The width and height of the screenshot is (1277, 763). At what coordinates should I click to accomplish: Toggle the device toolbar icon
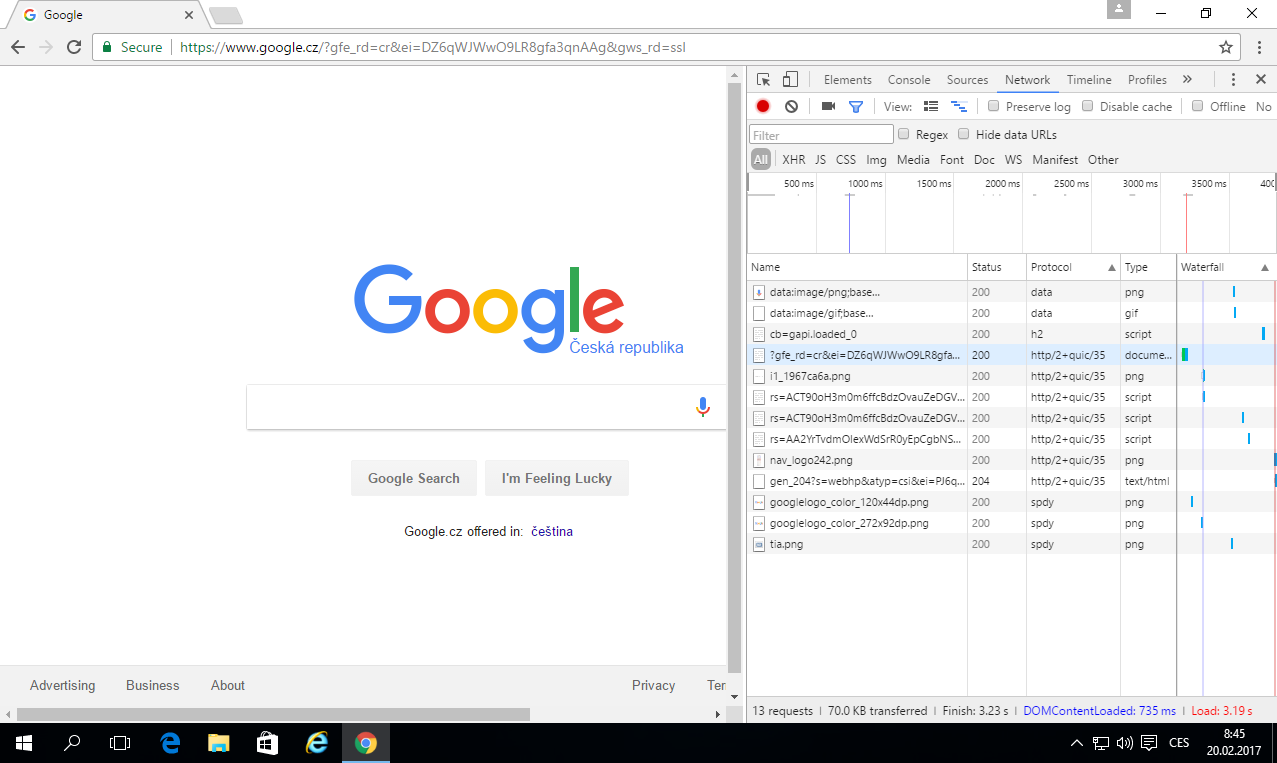click(x=790, y=80)
